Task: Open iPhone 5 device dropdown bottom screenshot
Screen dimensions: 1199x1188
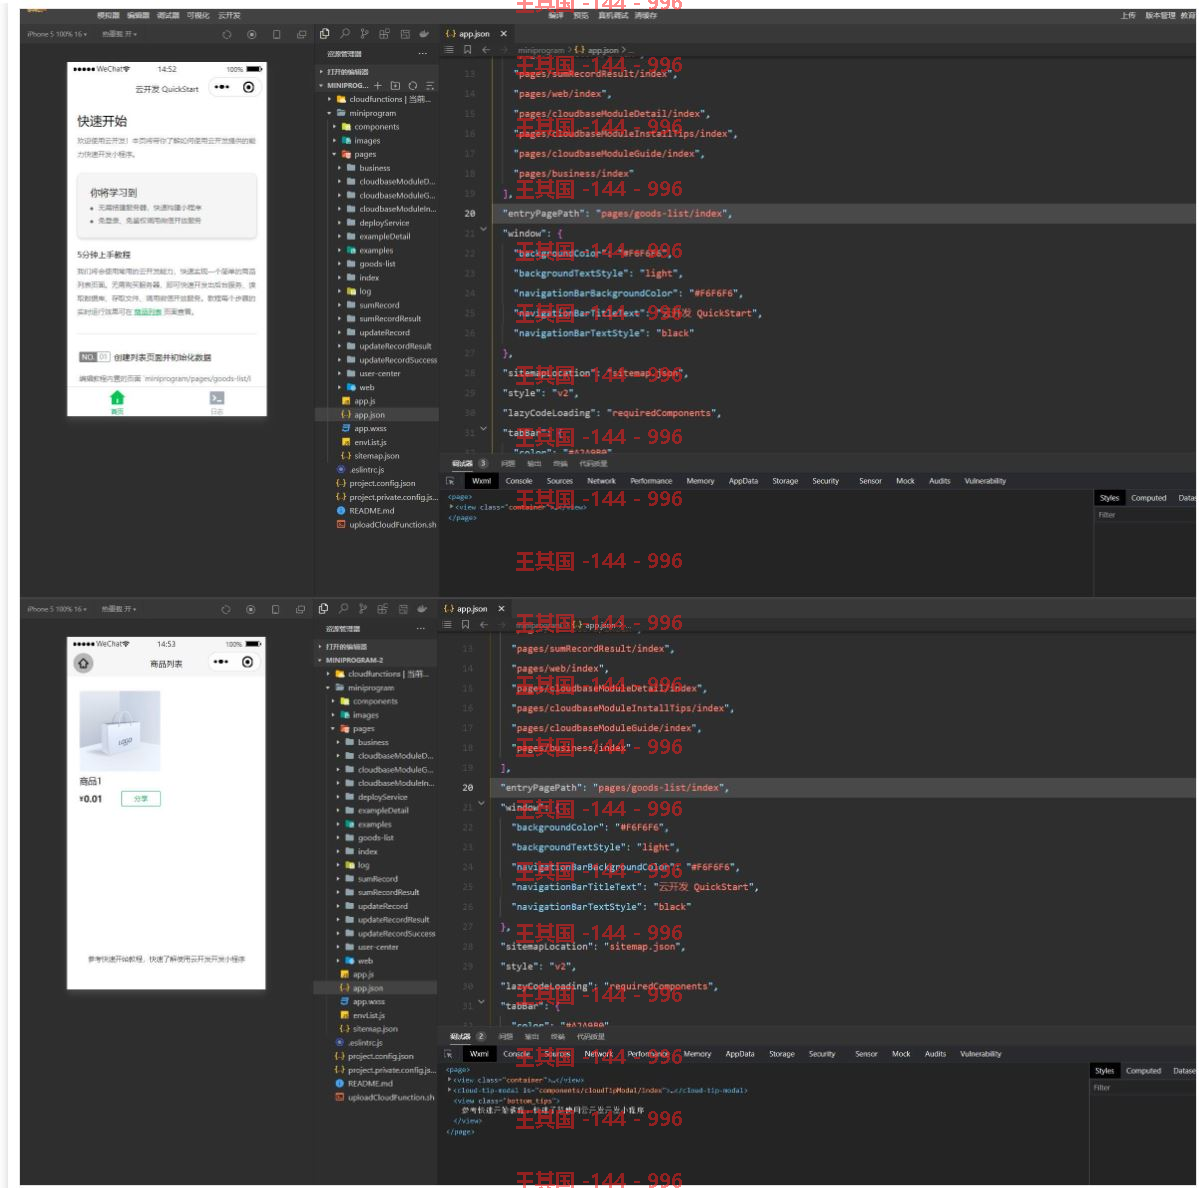Action: [55, 609]
